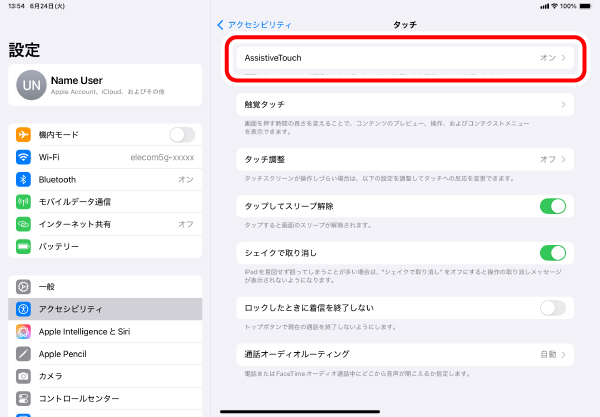Tap the Bluetooth icon

(x=24, y=179)
